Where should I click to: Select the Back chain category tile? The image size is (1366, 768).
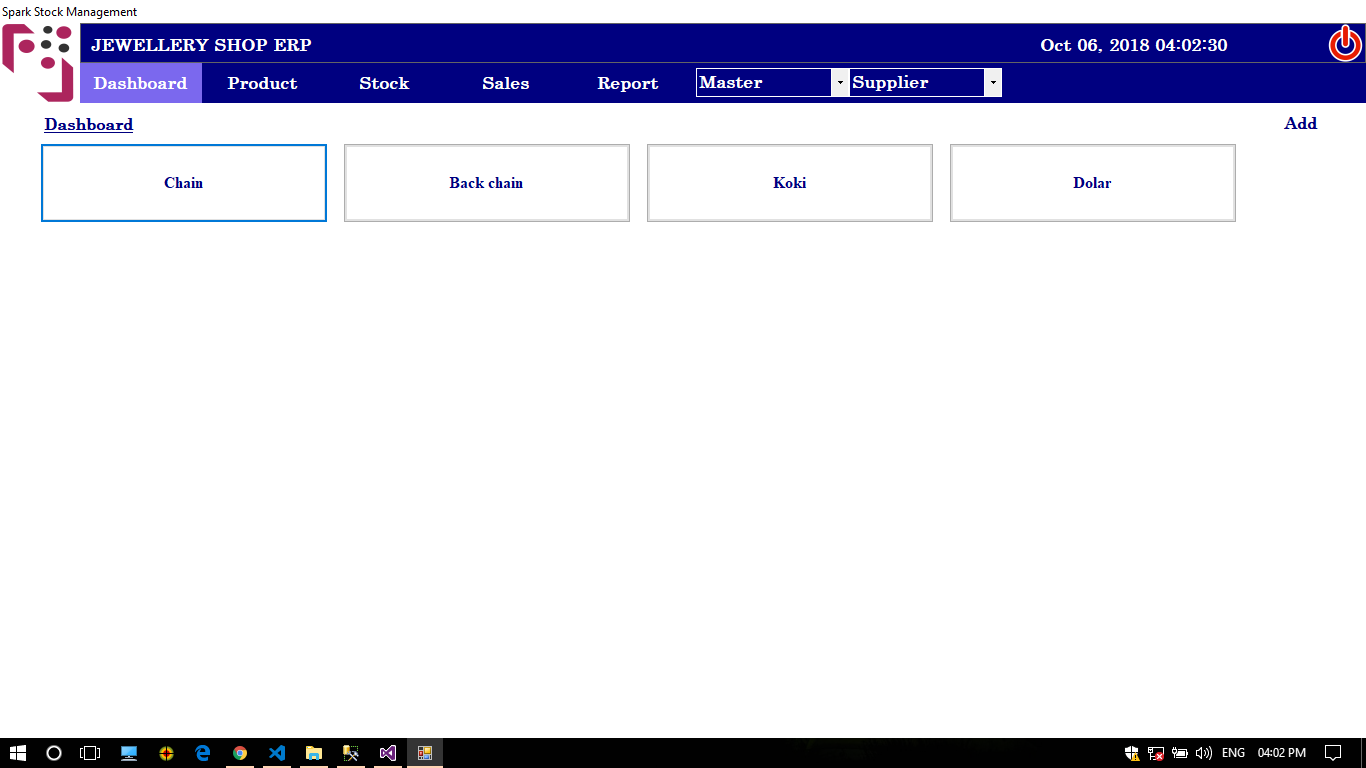(x=487, y=183)
